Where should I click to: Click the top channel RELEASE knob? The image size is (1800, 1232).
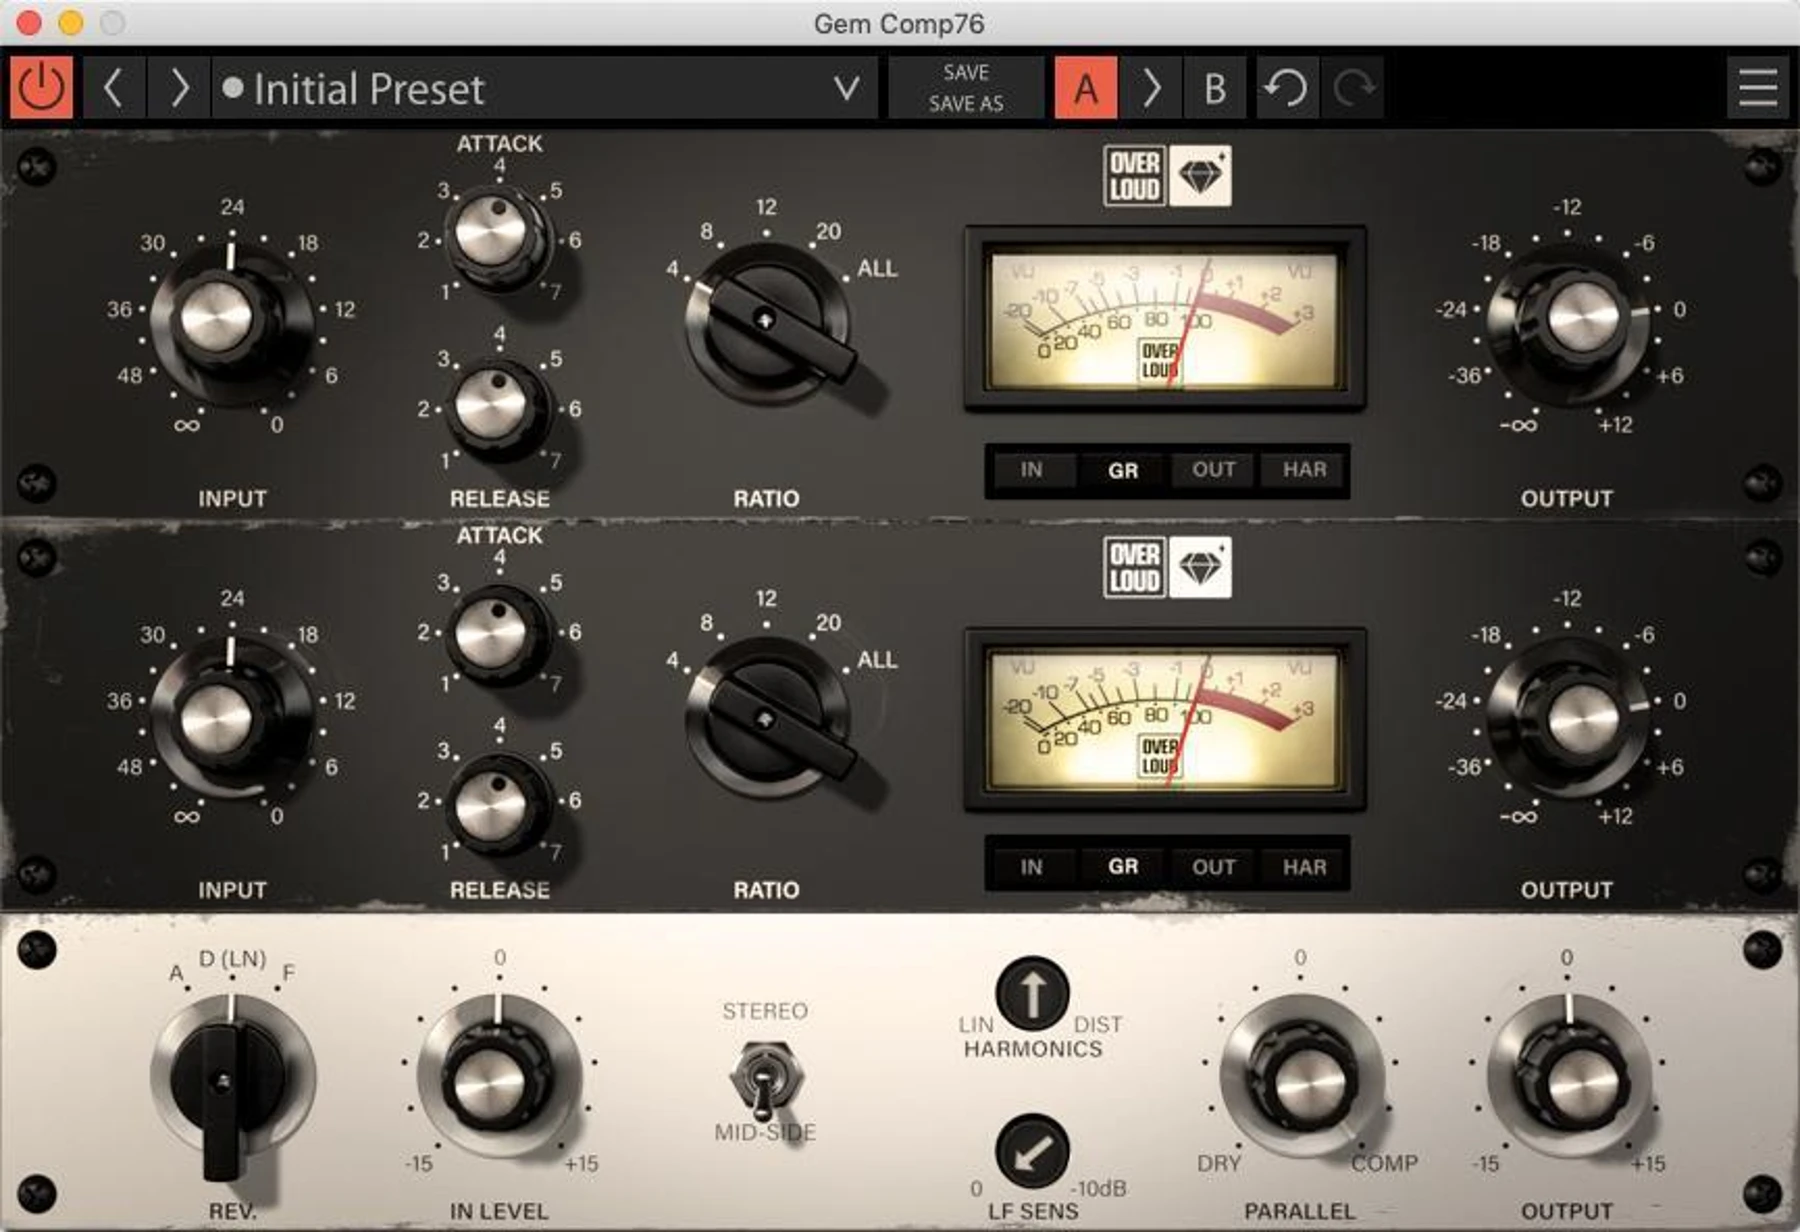496,406
